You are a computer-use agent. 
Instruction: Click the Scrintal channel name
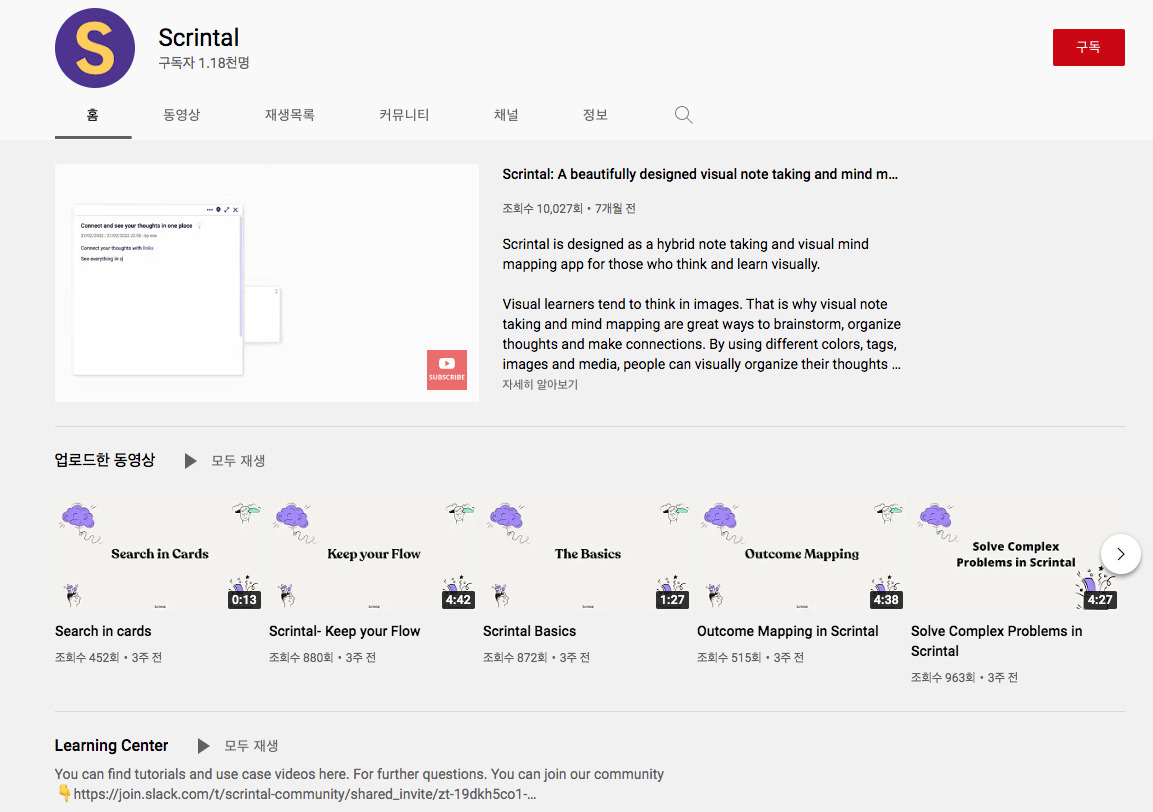(199, 38)
